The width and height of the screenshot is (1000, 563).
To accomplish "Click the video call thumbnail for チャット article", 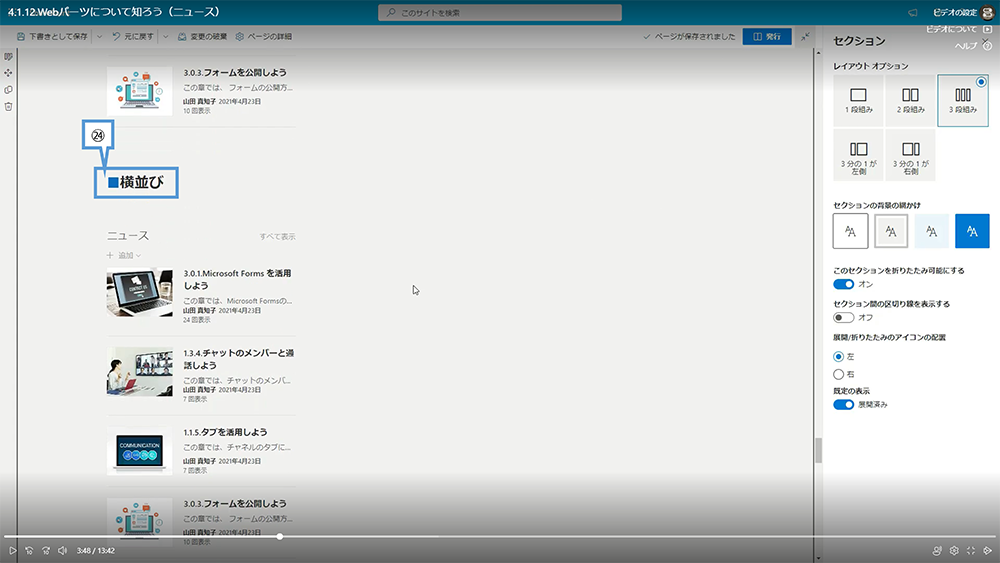I will [x=140, y=372].
